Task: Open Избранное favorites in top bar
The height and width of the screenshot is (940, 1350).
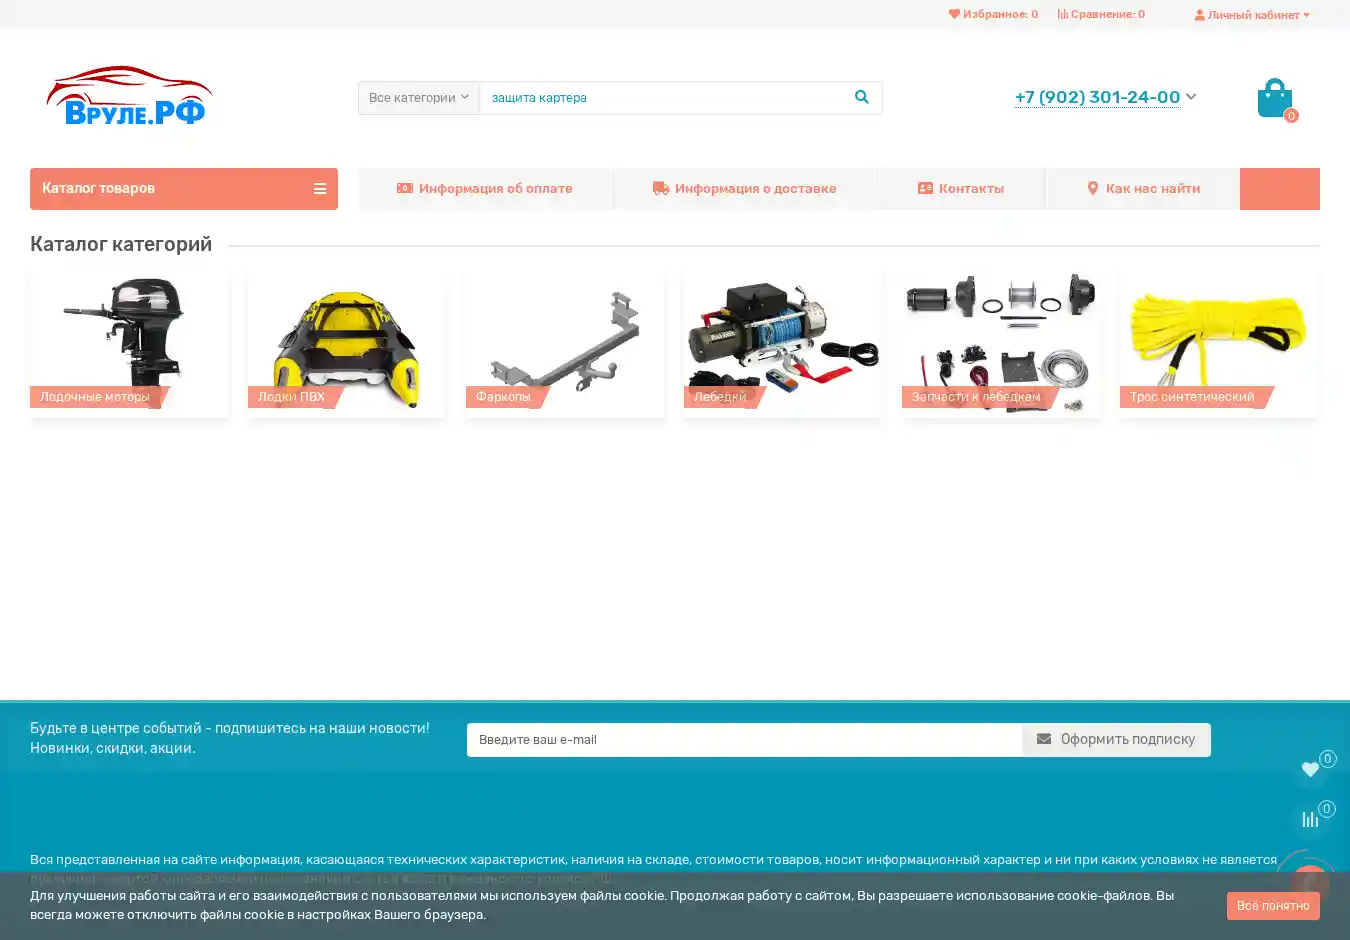Action: (993, 15)
